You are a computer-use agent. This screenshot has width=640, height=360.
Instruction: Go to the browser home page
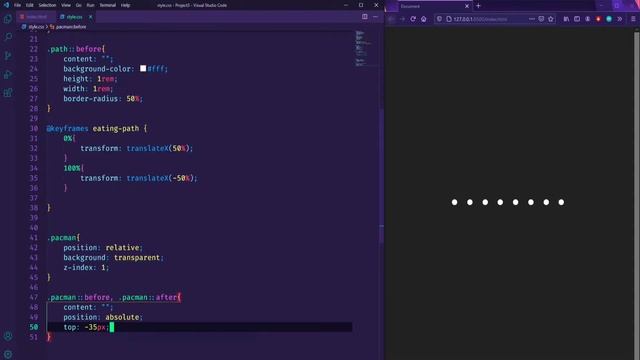coord(424,19)
